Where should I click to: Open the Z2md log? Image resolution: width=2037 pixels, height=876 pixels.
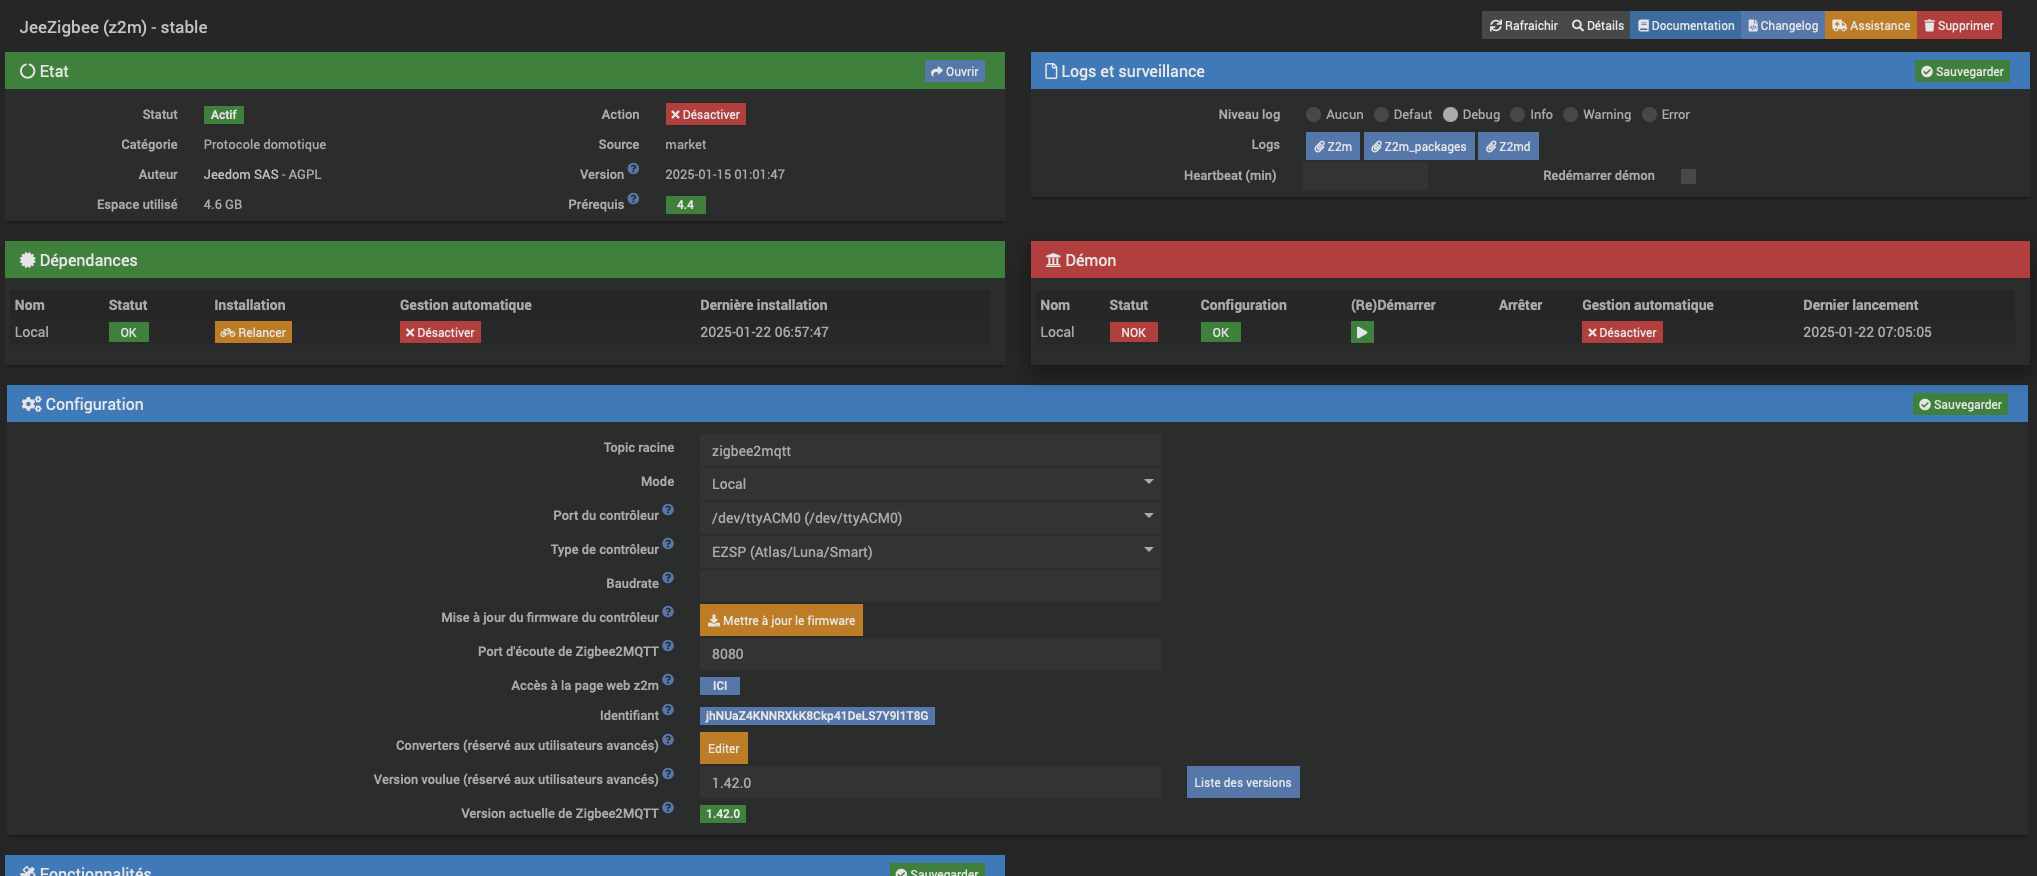[1508, 146]
